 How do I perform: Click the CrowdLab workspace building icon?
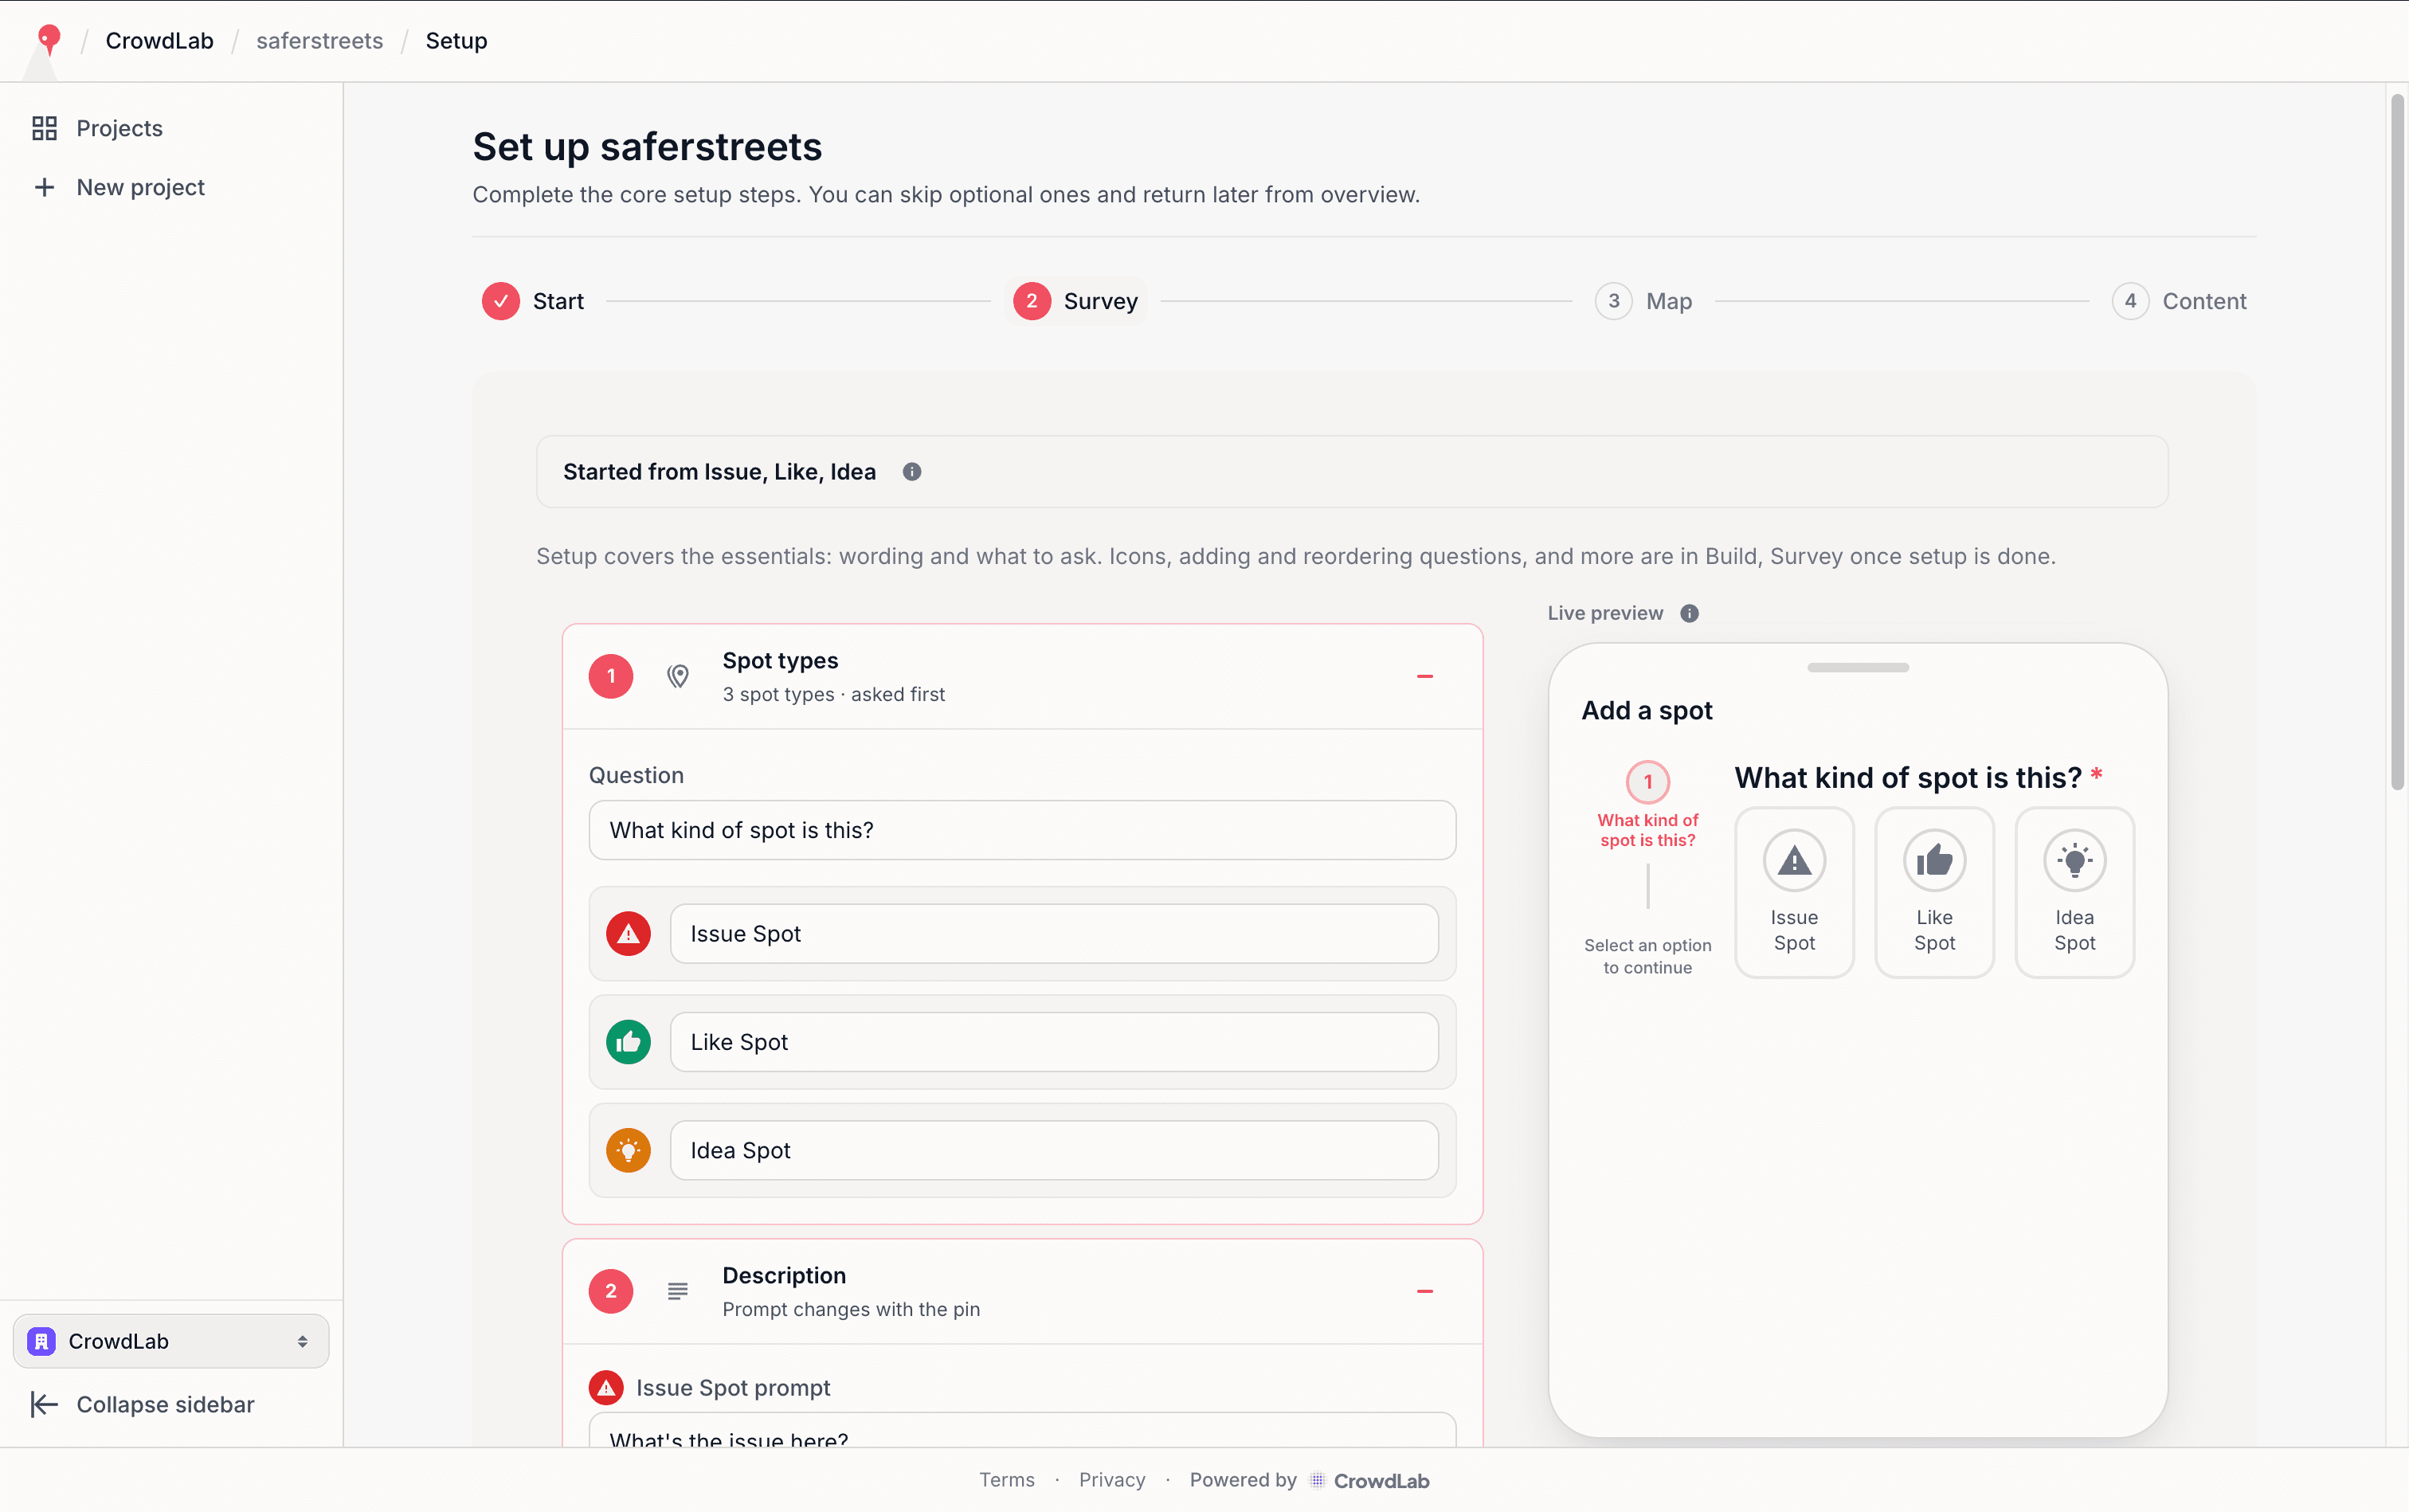pos(41,1341)
